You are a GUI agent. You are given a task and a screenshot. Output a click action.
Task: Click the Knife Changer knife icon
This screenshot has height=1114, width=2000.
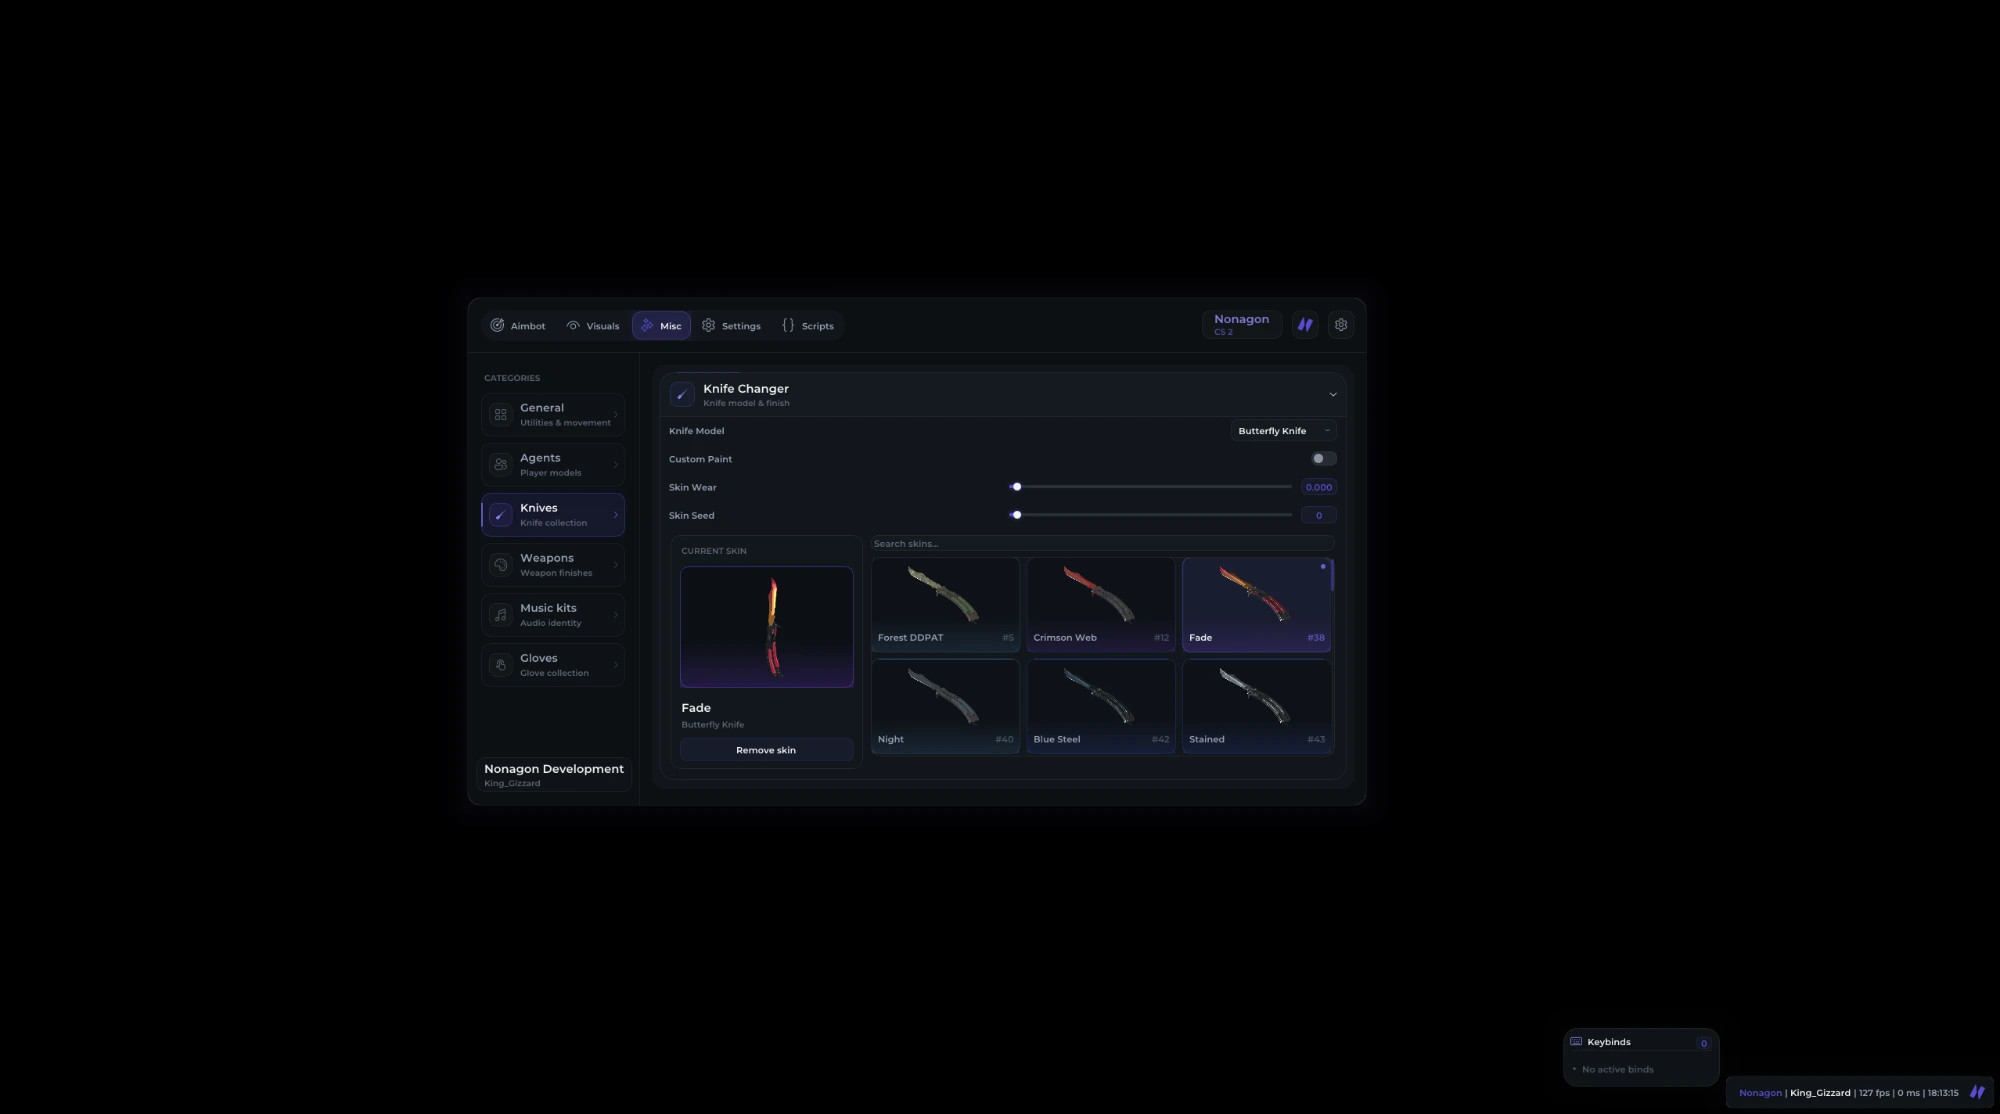[682, 394]
